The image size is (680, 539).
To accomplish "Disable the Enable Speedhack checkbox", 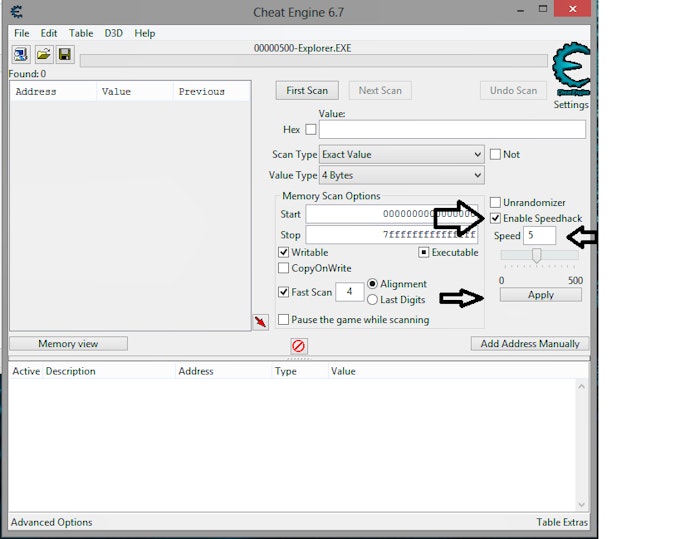I will coord(495,218).
